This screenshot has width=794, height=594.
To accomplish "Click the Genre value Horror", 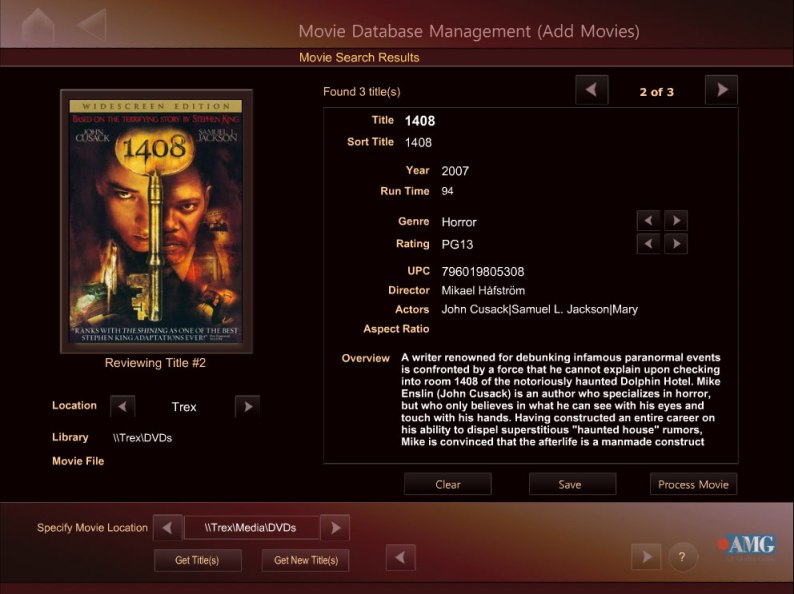I will point(459,222).
